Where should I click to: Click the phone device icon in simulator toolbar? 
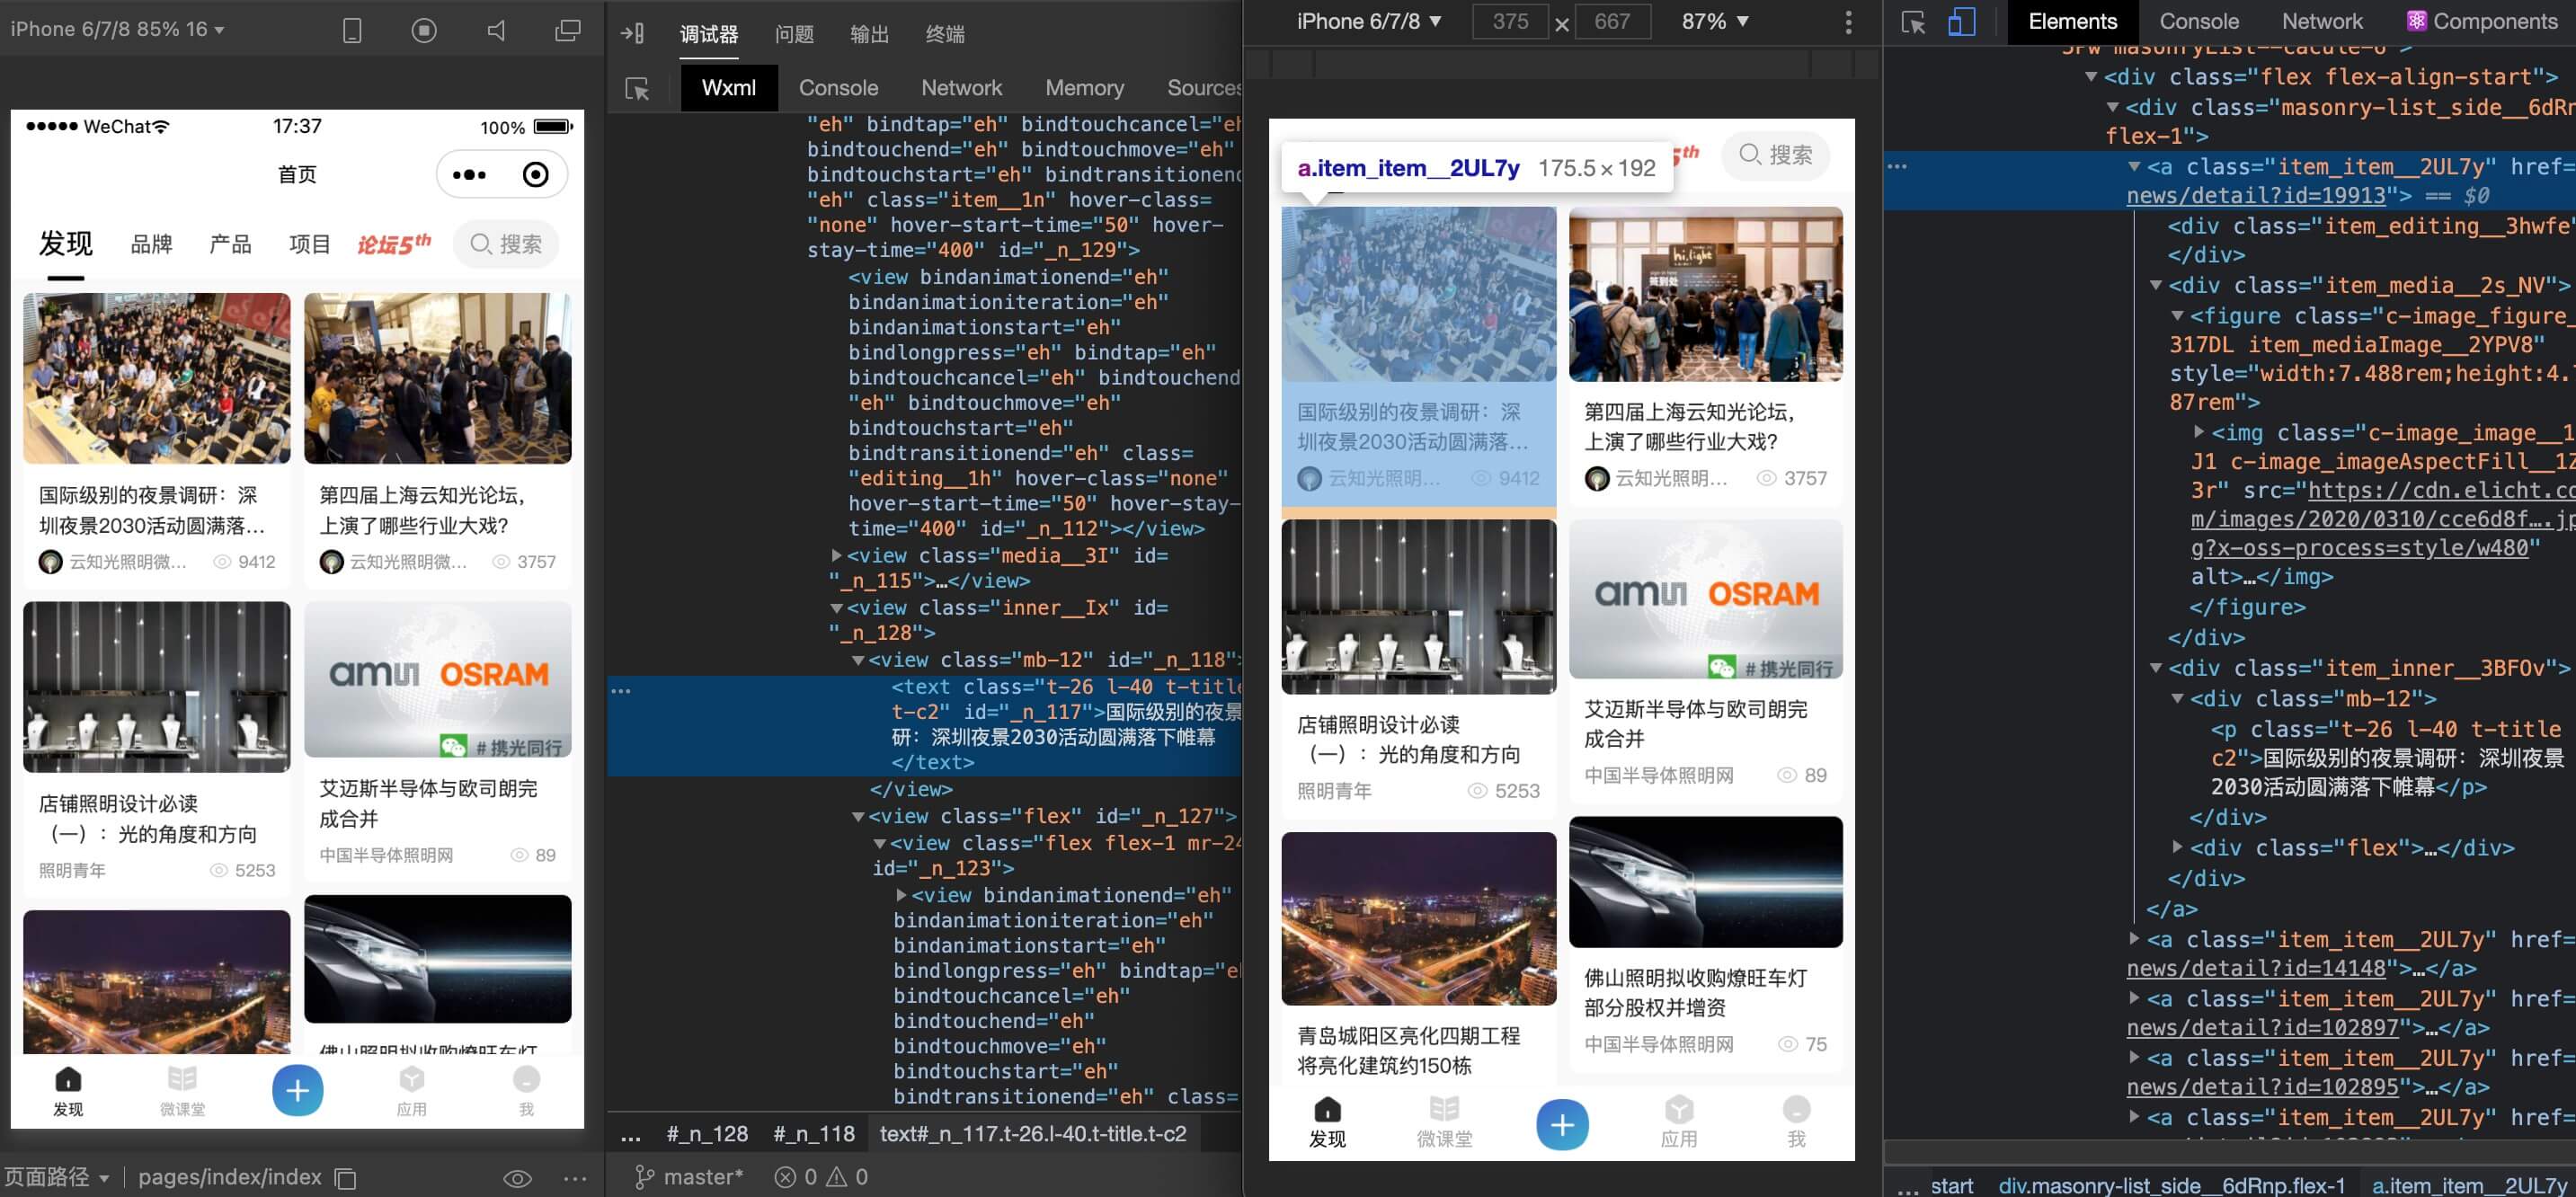tap(352, 30)
